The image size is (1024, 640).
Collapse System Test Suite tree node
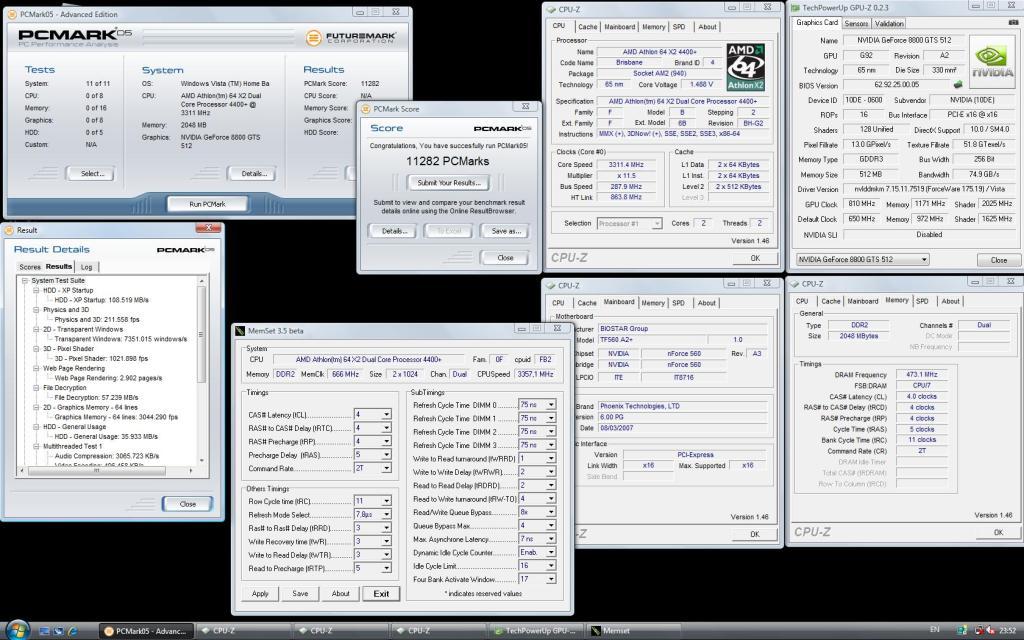click(x=25, y=280)
